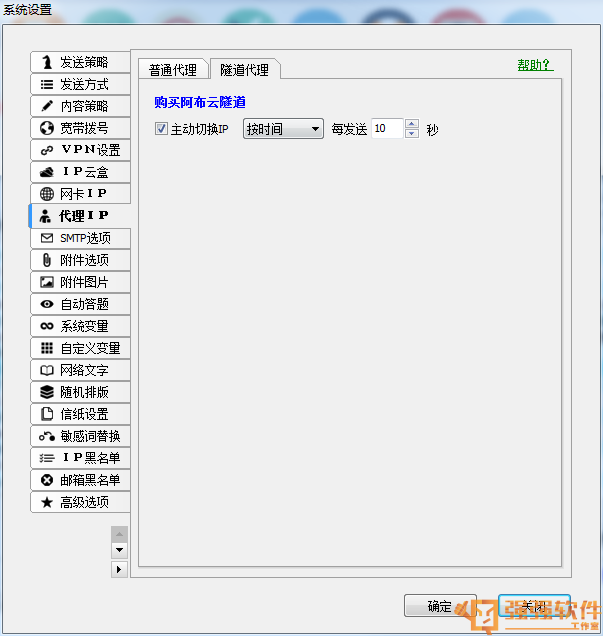This screenshot has width=603, height=636.
Task: Click the pencil icon for 内容策略
Action: (47, 106)
